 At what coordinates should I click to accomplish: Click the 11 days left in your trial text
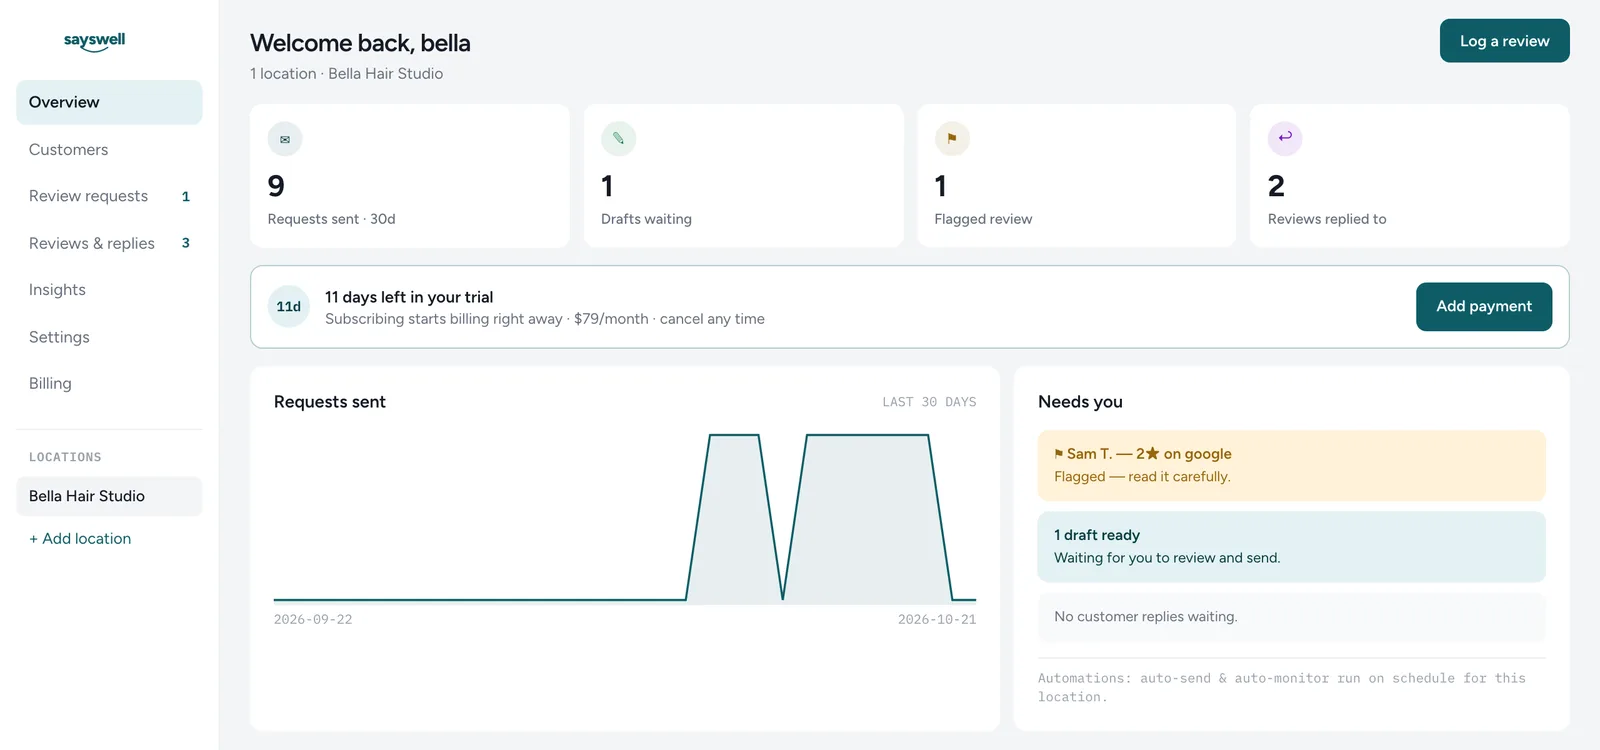pyautogui.click(x=409, y=297)
